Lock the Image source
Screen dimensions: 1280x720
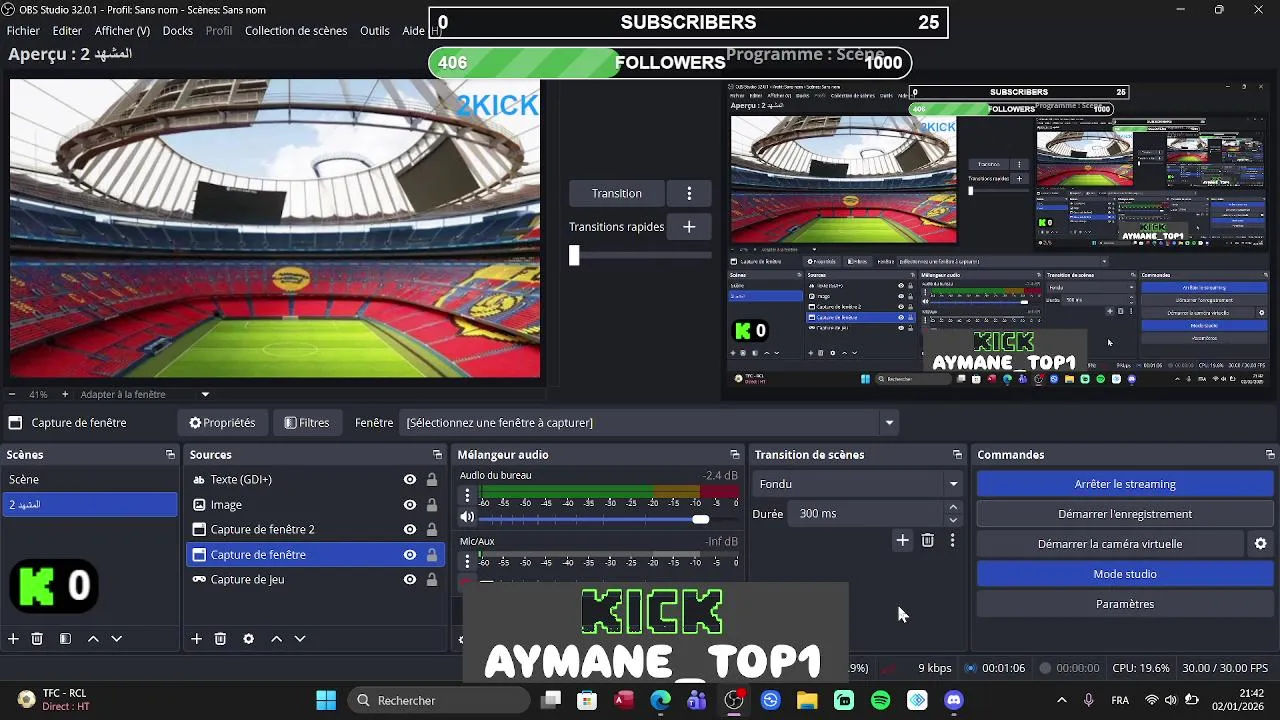[432, 505]
